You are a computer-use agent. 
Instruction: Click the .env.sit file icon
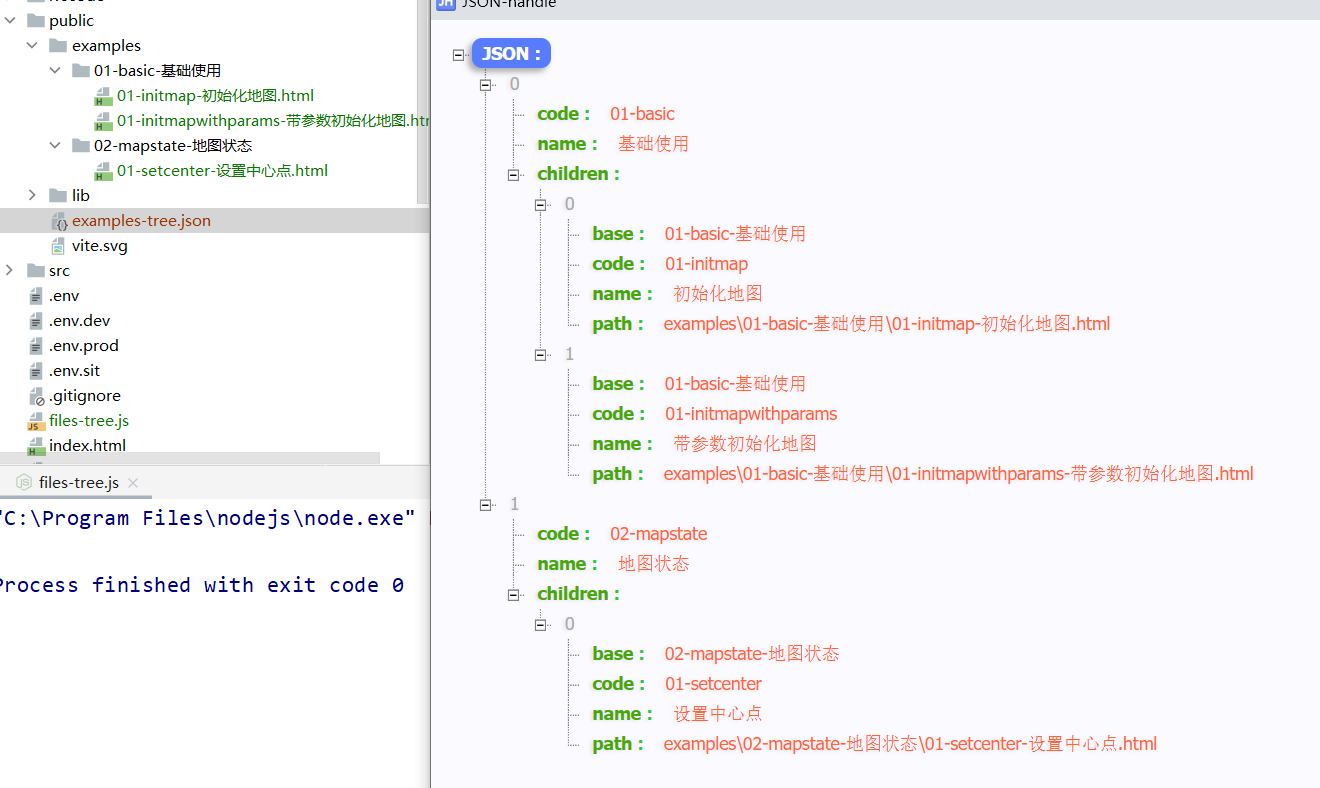click(x=37, y=371)
